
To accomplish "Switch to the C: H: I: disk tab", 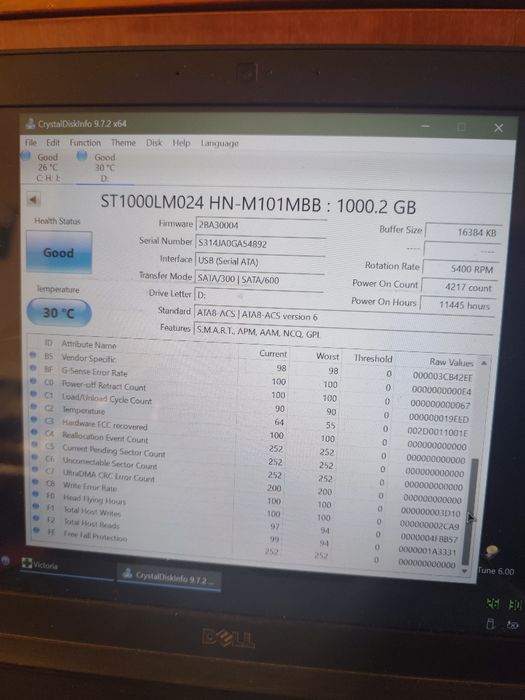I will tap(47, 167).
